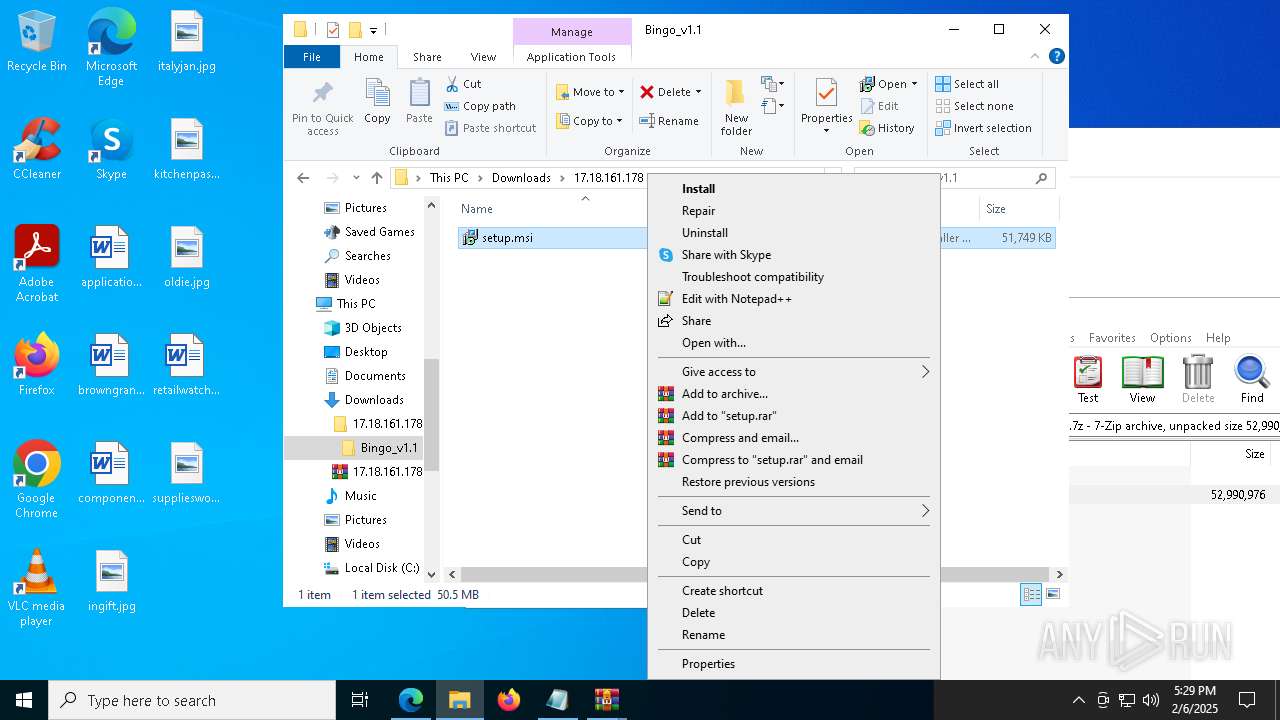Click Pin to Quick access icon
The height and width of the screenshot is (720, 1280).
(322, 94)
